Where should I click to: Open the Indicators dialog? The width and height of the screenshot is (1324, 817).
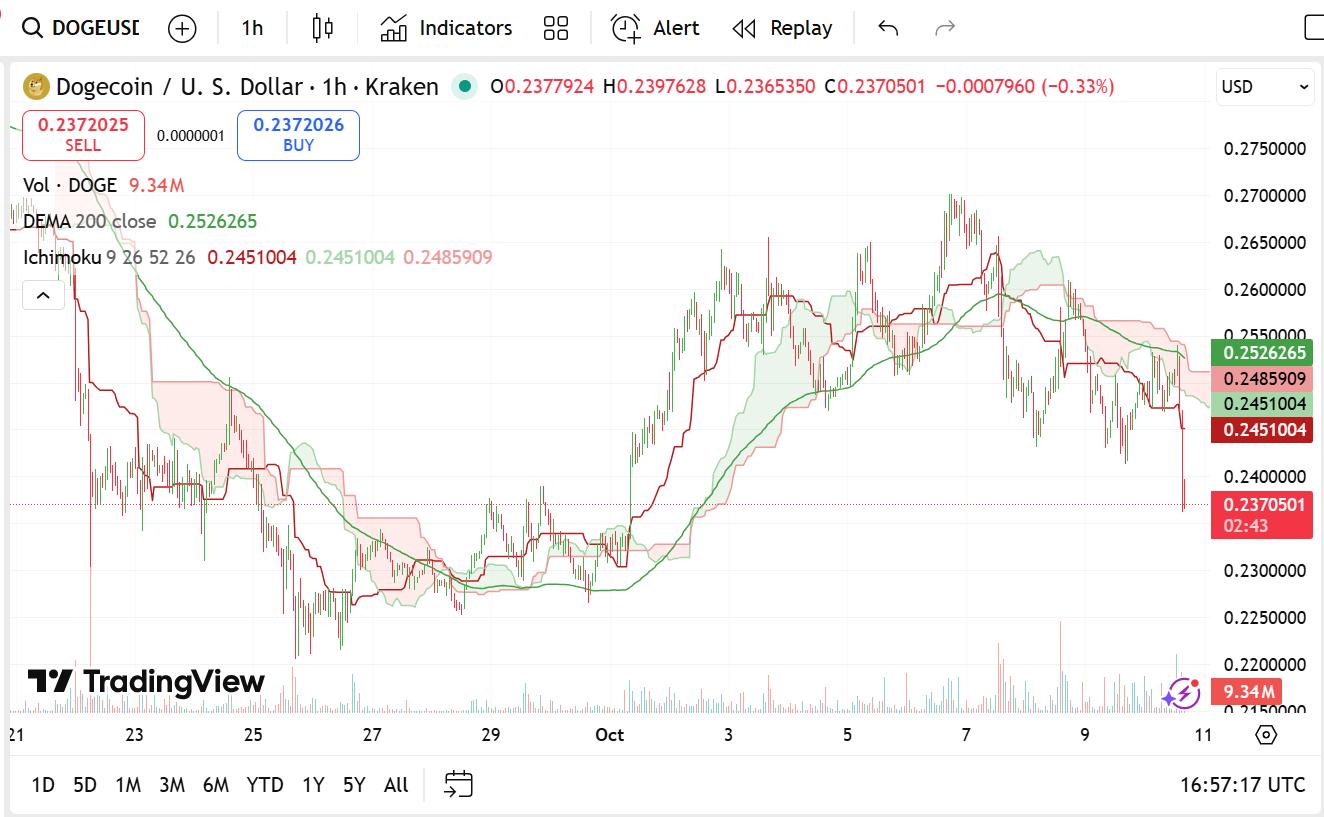(446, 28)
